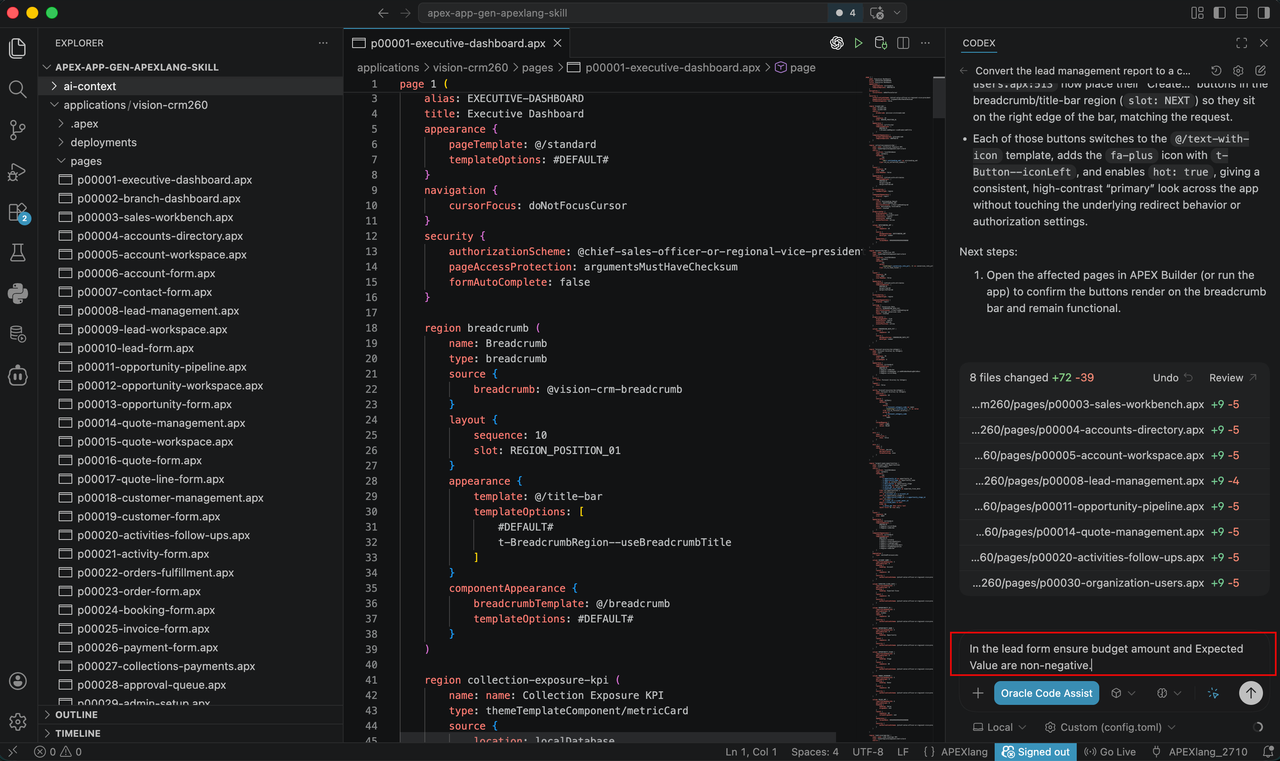The height and width of the screenshot is (761, 1280).
Task: Open the Search view in activity bar
Action: [x=17, y=89]
